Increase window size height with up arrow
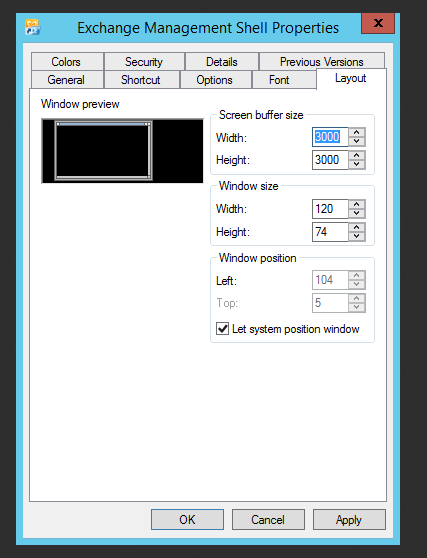427x558 pixels. [357, 227]
